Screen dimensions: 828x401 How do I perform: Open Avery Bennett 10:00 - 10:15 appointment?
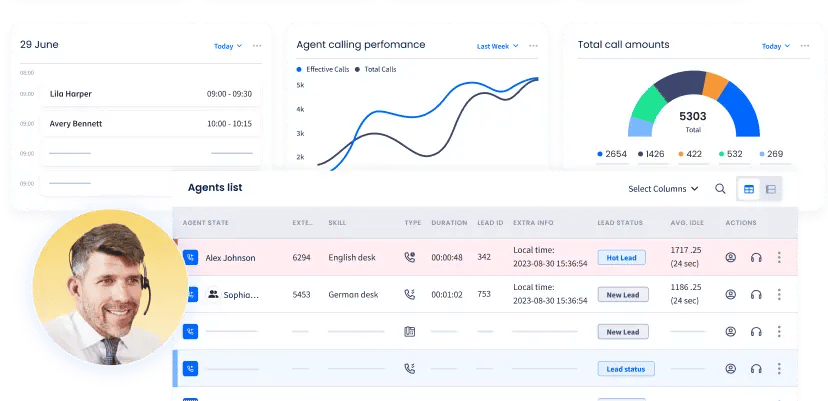pyautogui.click(x=150, y=124)
